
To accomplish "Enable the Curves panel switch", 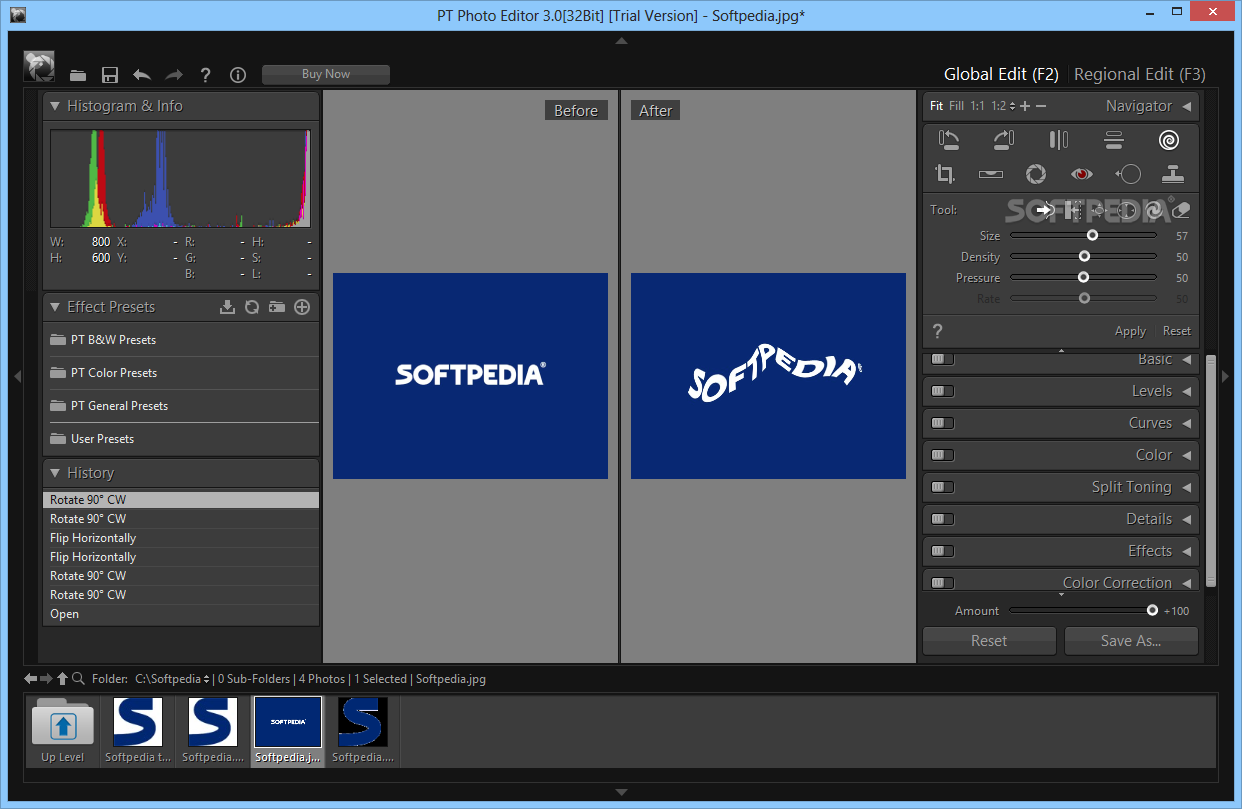I will (943, 423).
